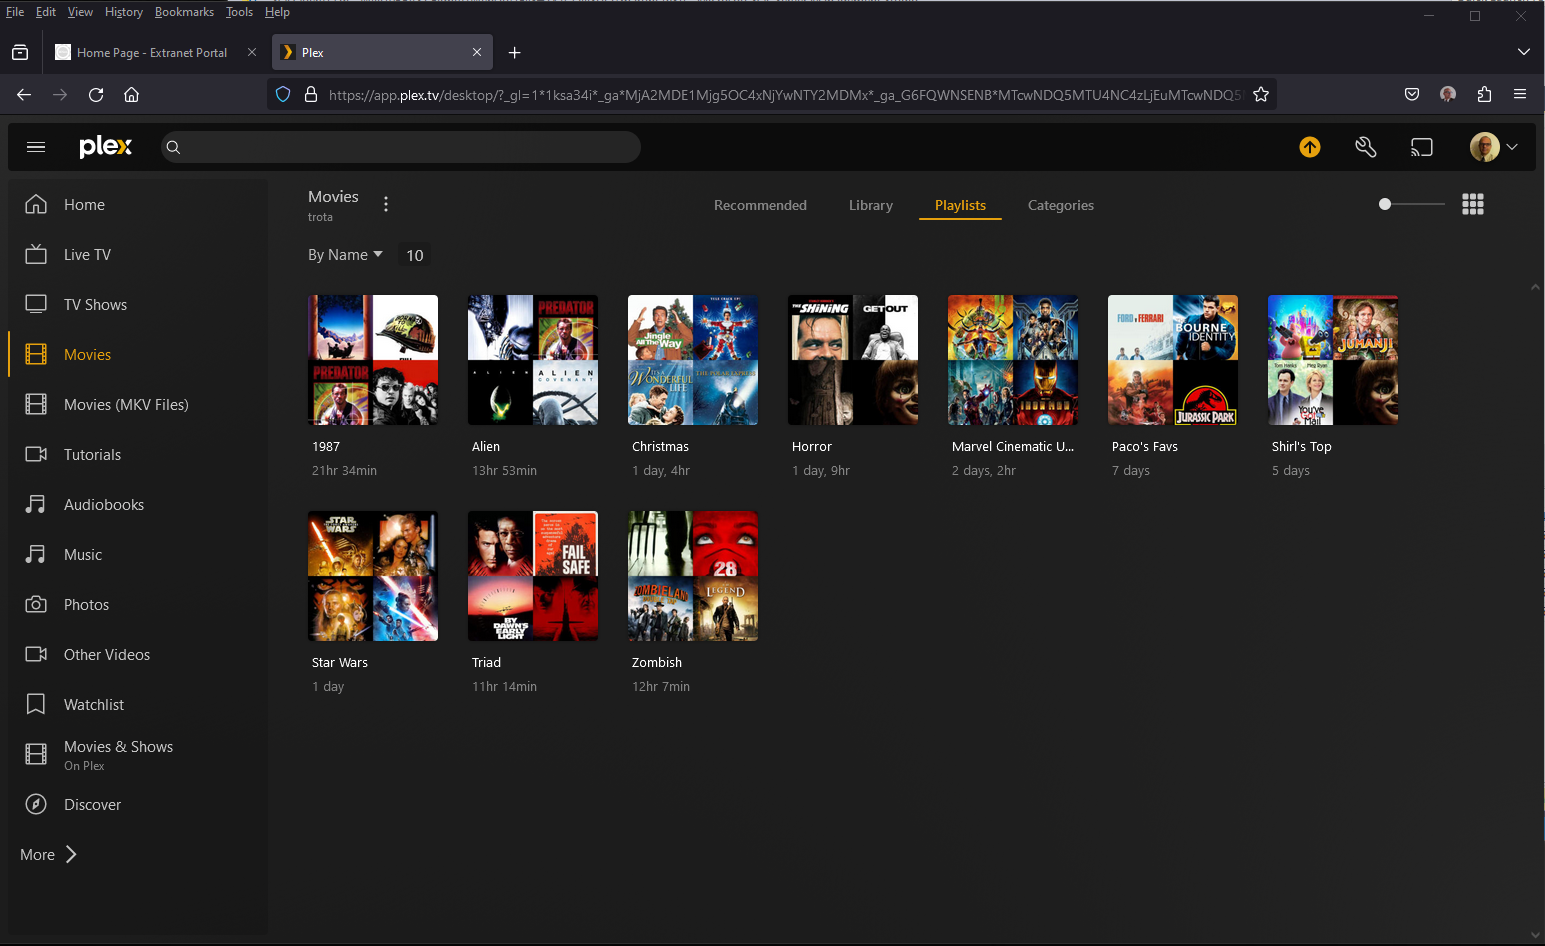Go to browser home page
Viewport: 1545px width, 946px height.
(131, 95)
